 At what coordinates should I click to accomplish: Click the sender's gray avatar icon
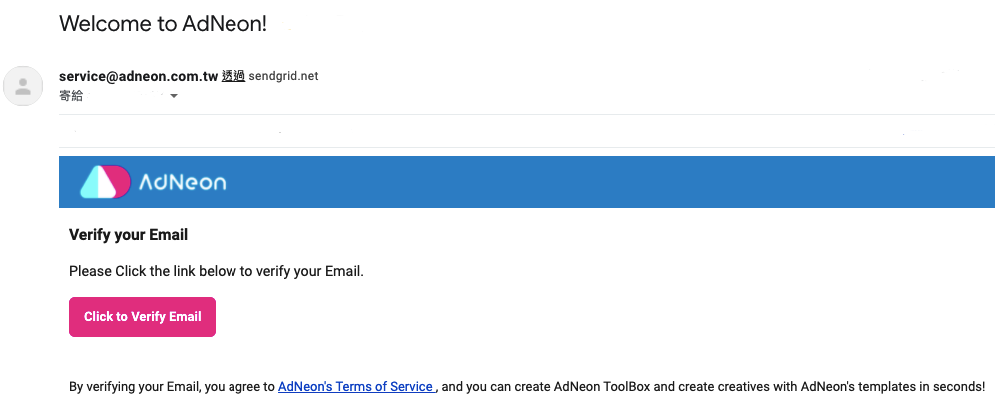click(x=23, y=86)
